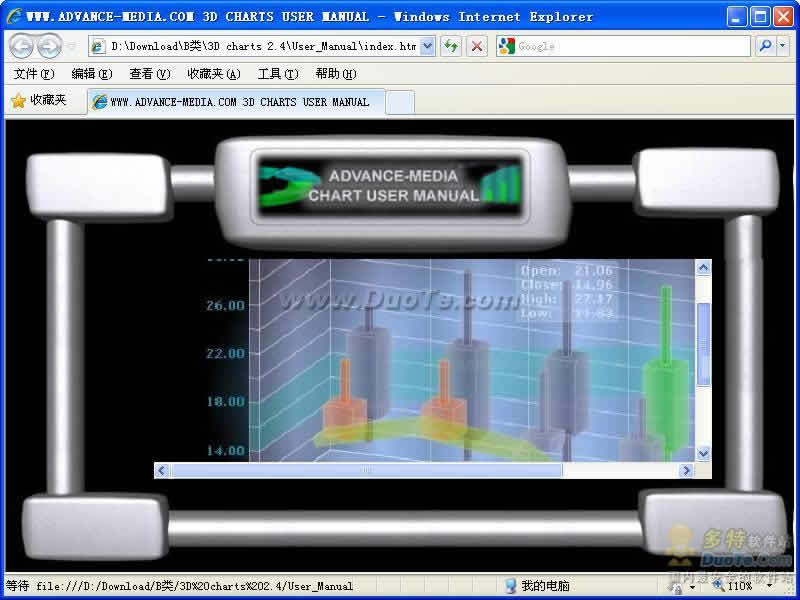Viewport: 800px width, 600px height.
Task: Click the horizontal scrollbar right arrow
Action: (x=687, y=470)
